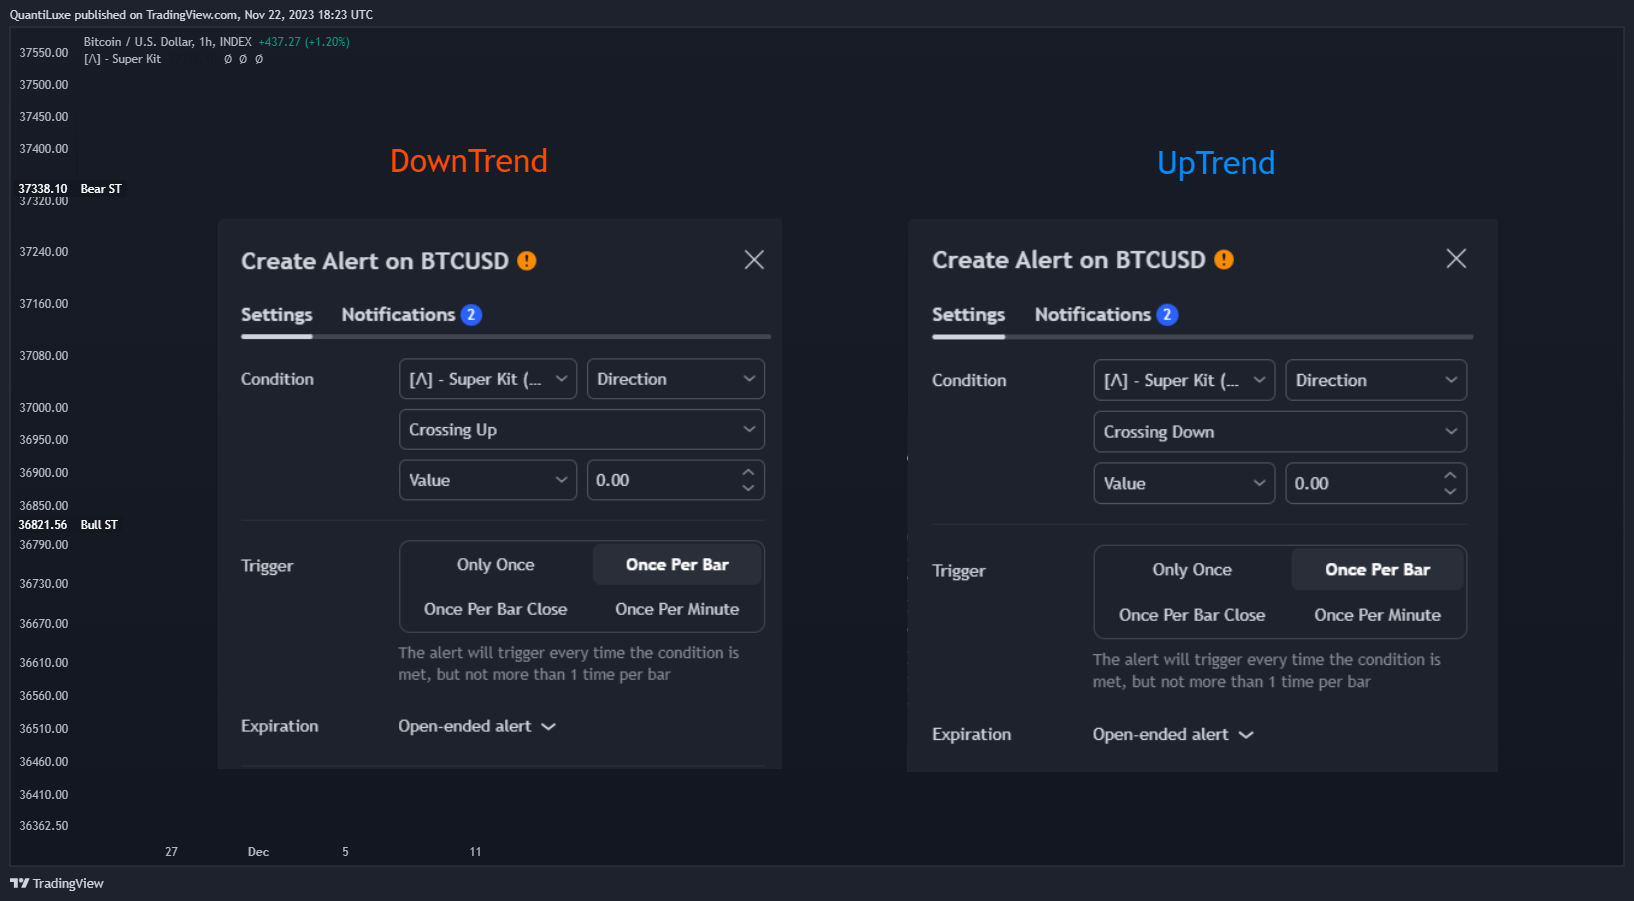Select Only Once trigger in DownTrend dialog
The height and width of the screenshot is (901, 1634).
[x=496, y=565]
